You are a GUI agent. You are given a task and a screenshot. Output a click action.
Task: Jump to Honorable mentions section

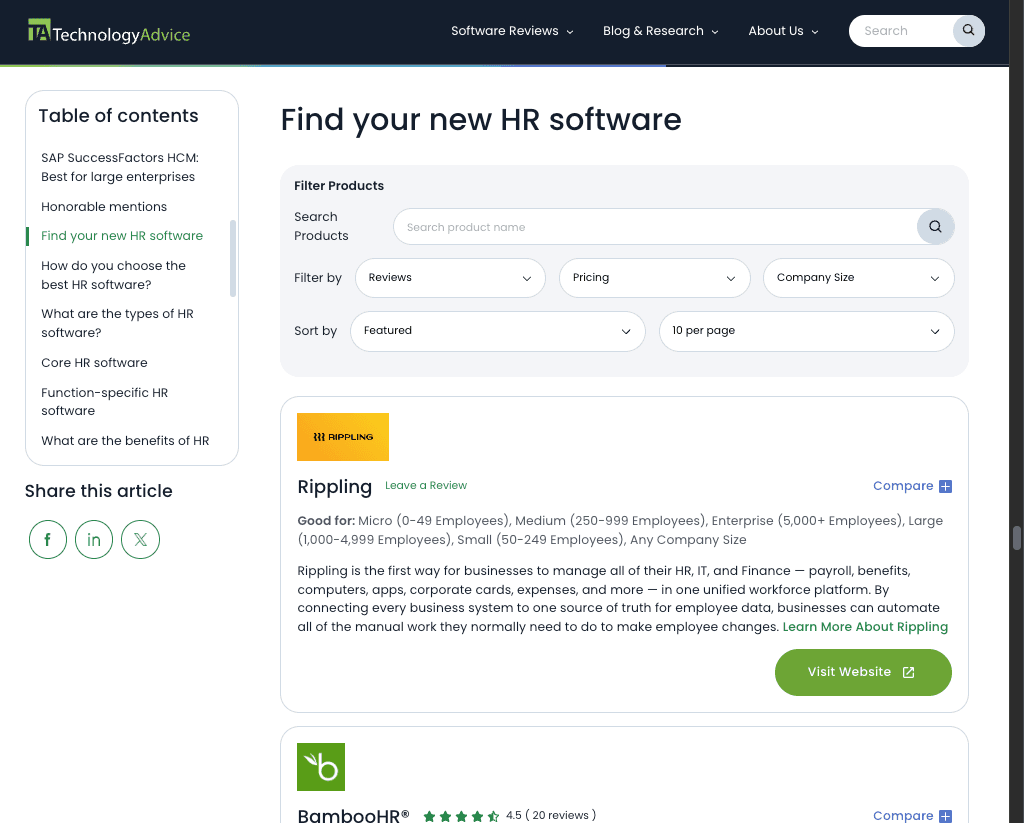[x=104, y=206]
